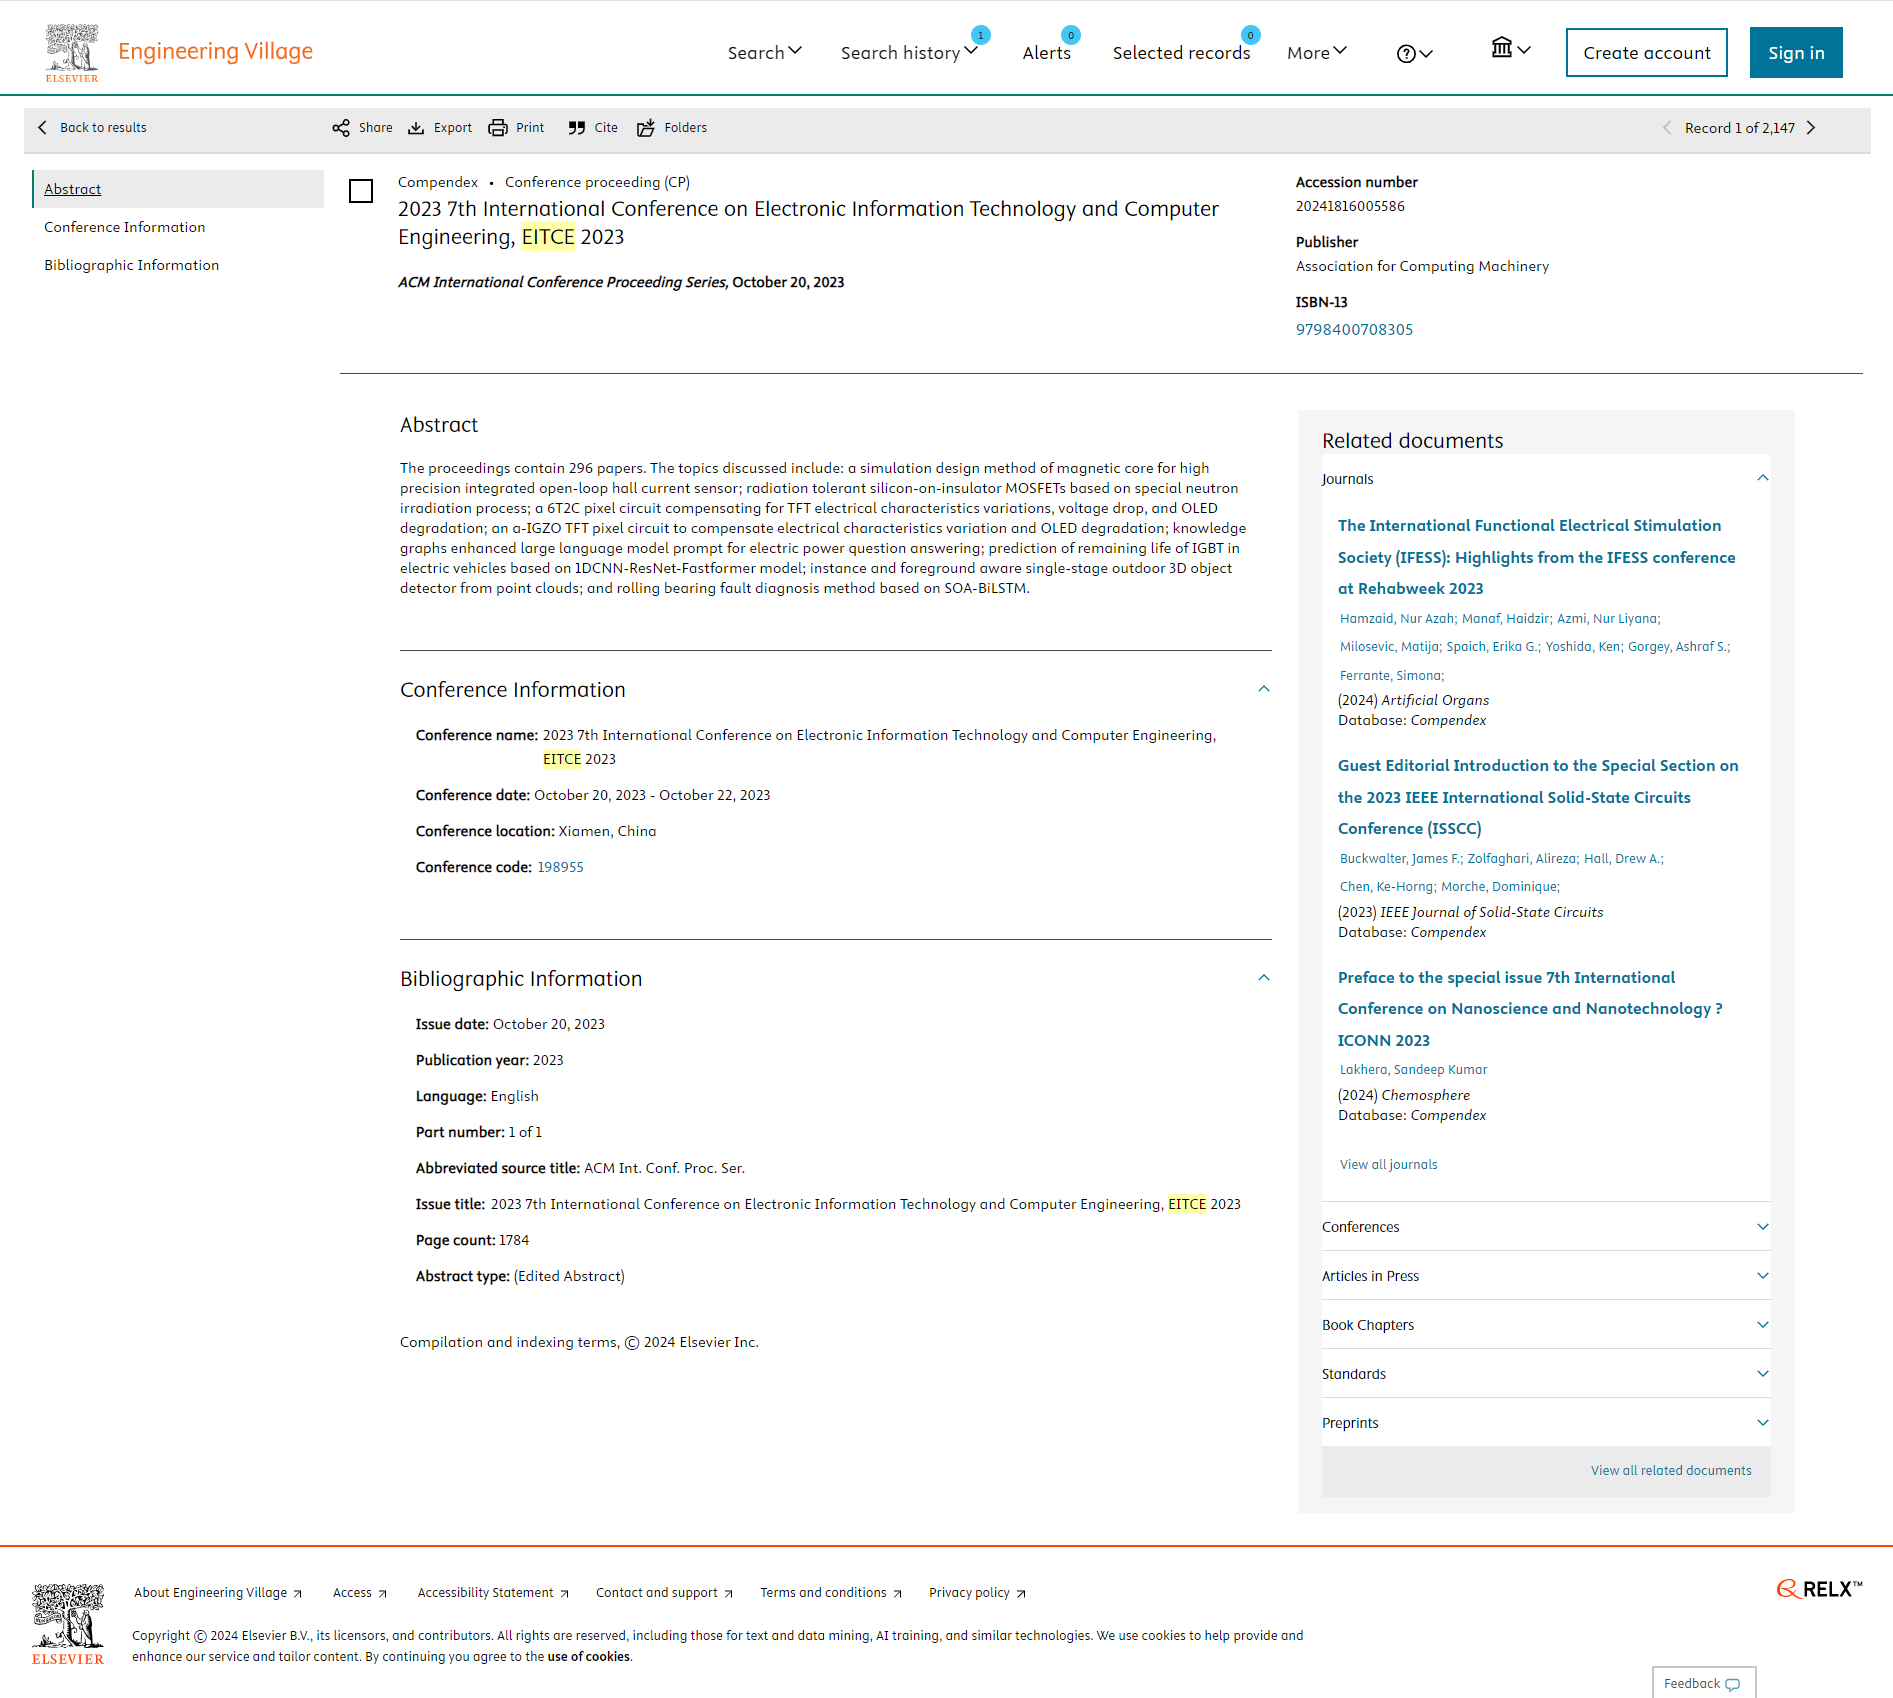
Task: Collapse the Journals related documents section
Action: point(1763,478)
